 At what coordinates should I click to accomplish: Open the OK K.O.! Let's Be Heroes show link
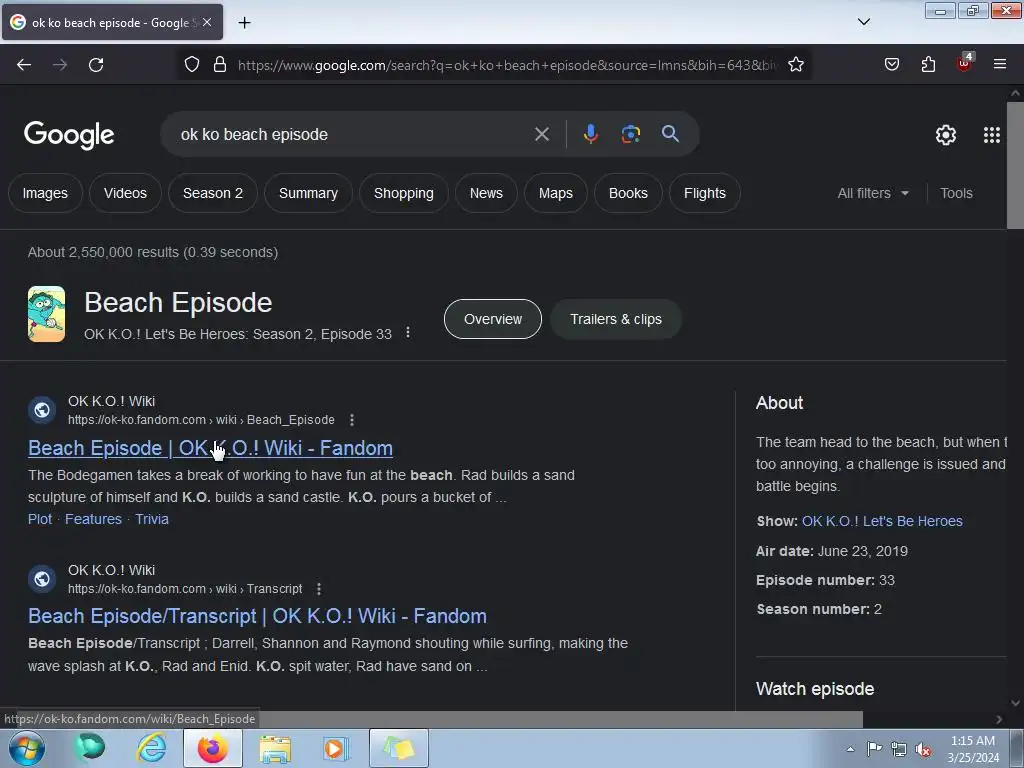pyautogui.click(x=882, y=521)
